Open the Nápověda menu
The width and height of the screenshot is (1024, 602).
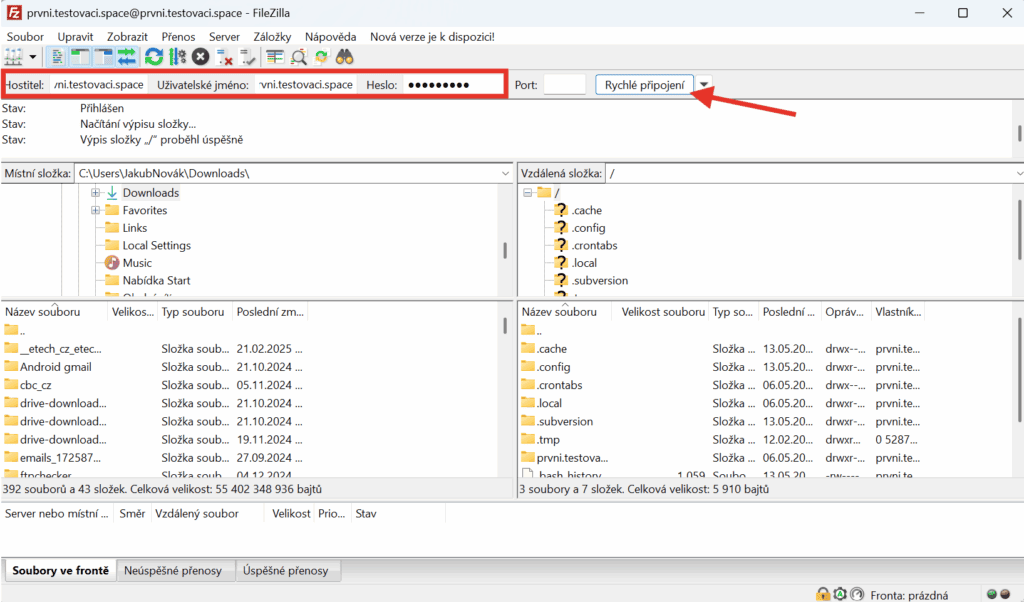pos(330,37)
